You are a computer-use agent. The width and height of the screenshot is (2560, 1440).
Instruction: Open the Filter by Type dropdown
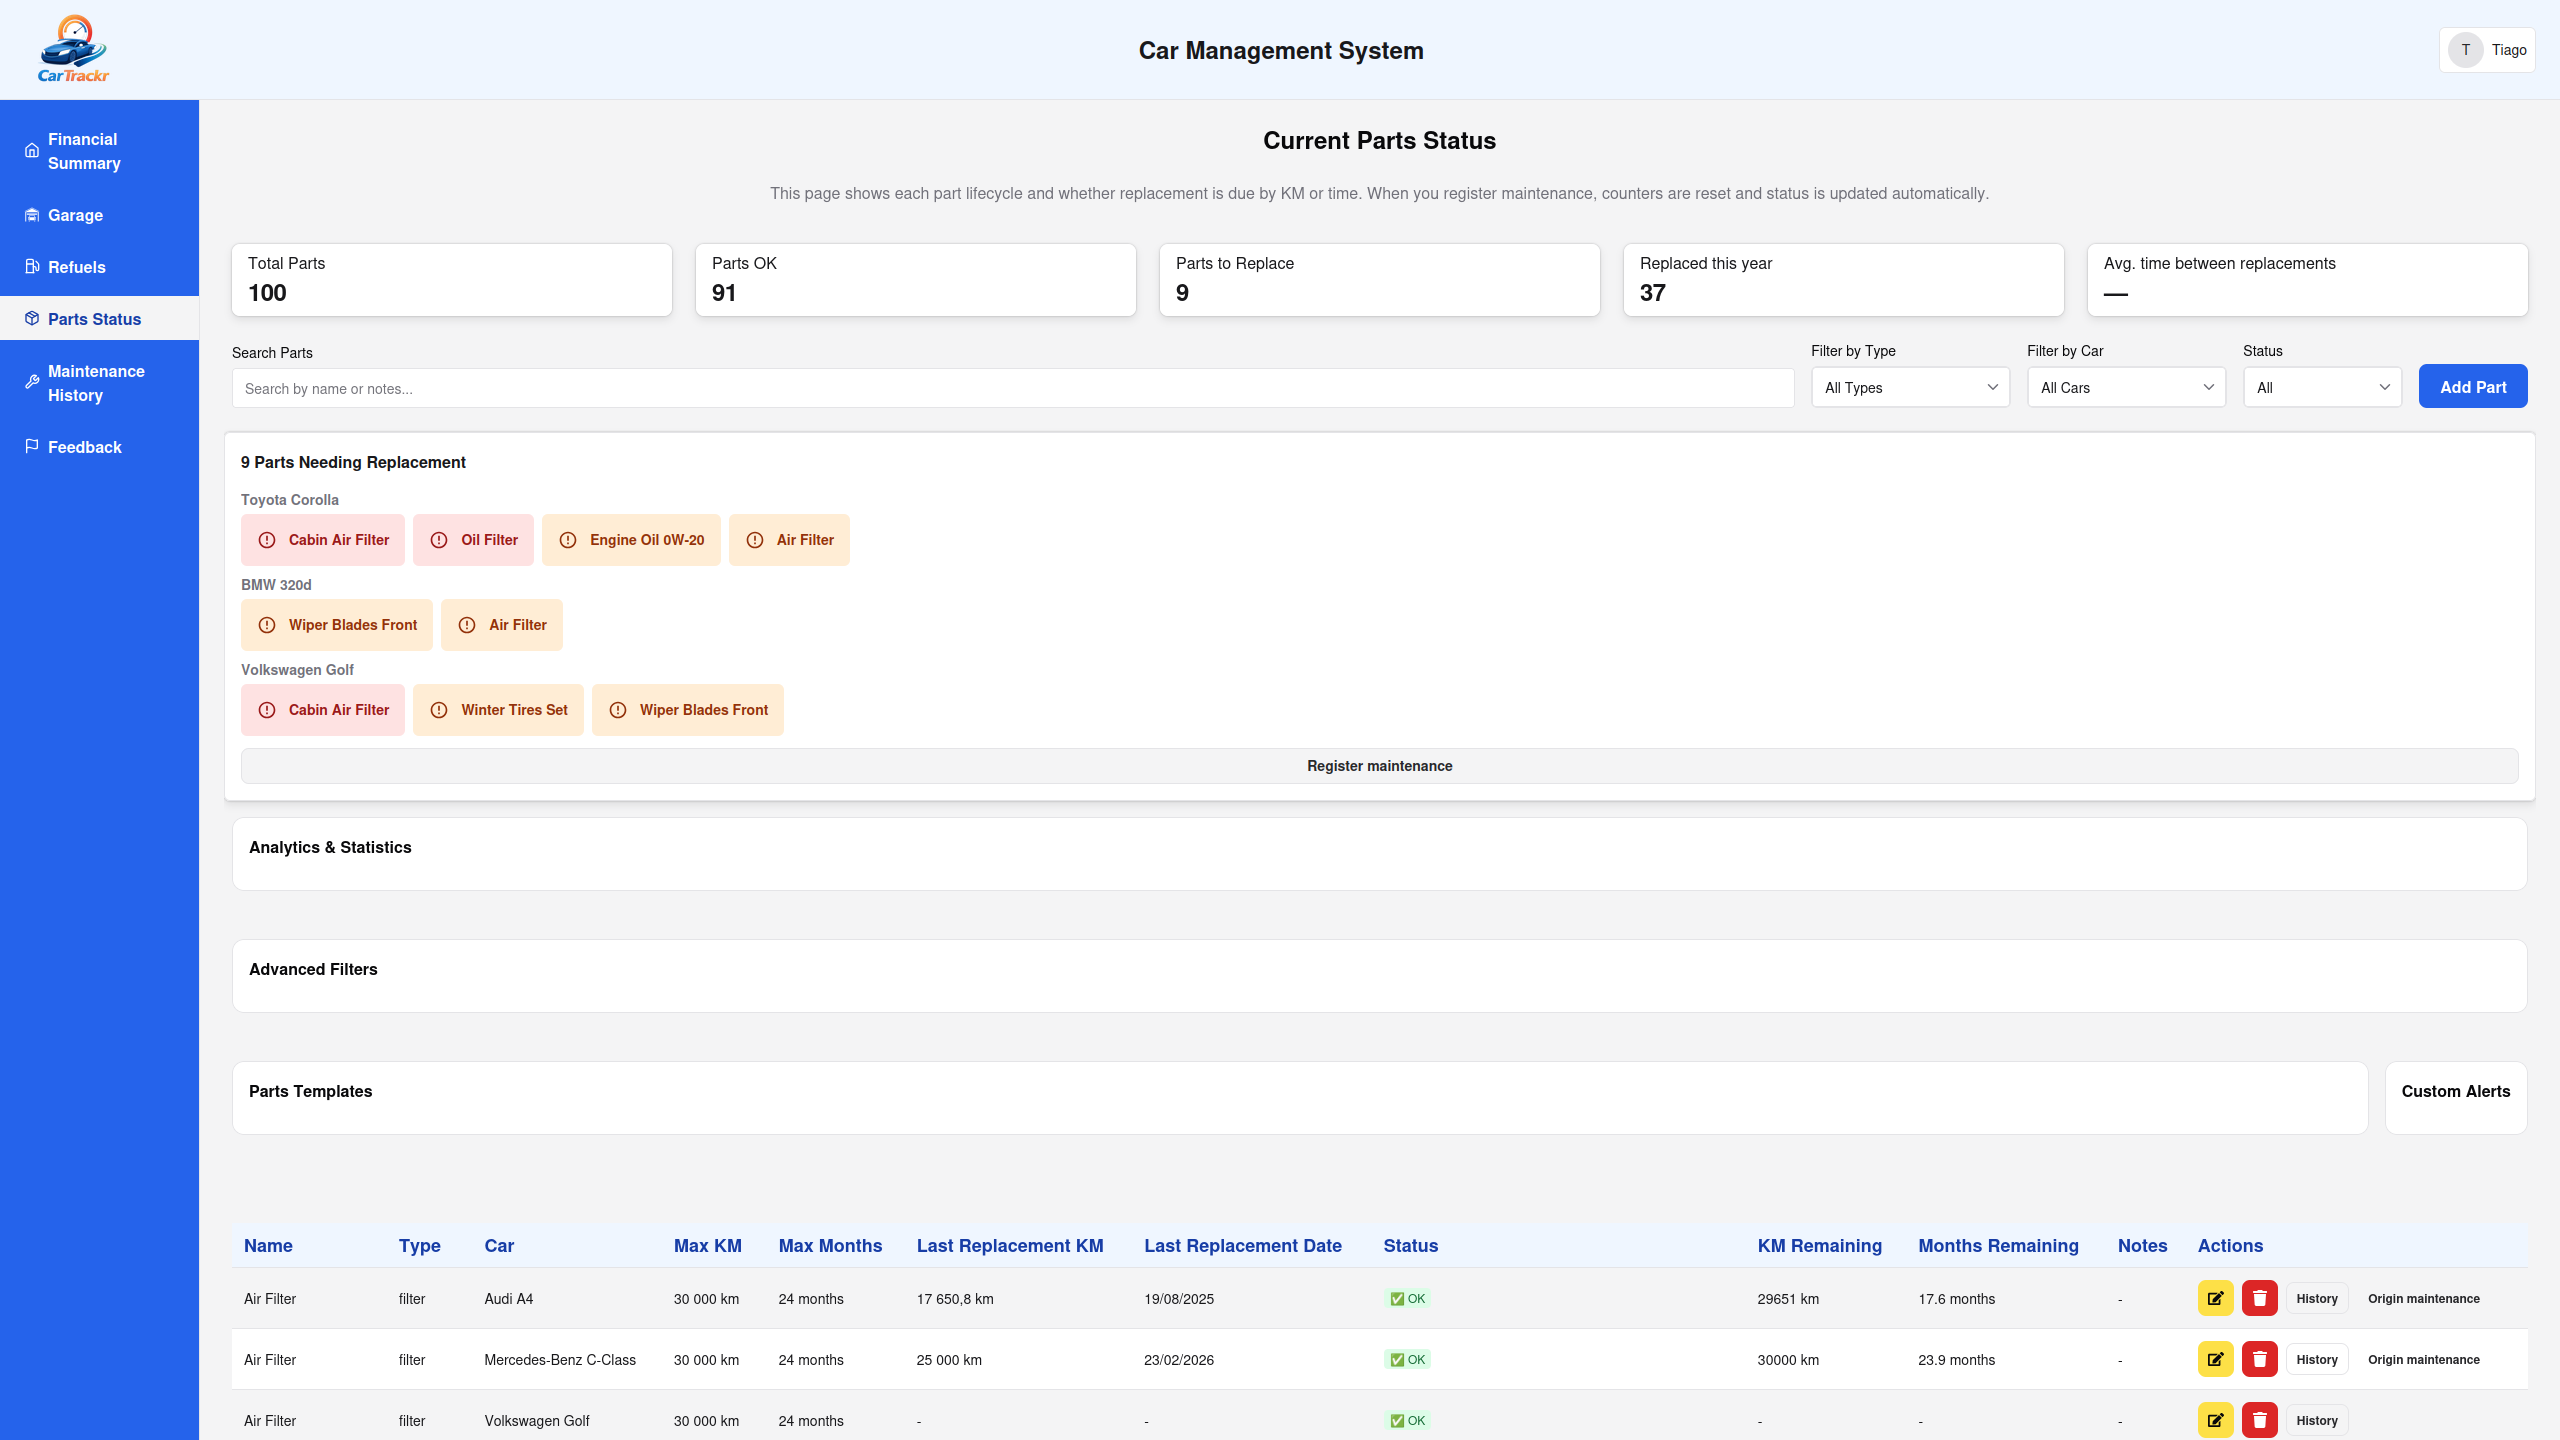click(1909, 387)
